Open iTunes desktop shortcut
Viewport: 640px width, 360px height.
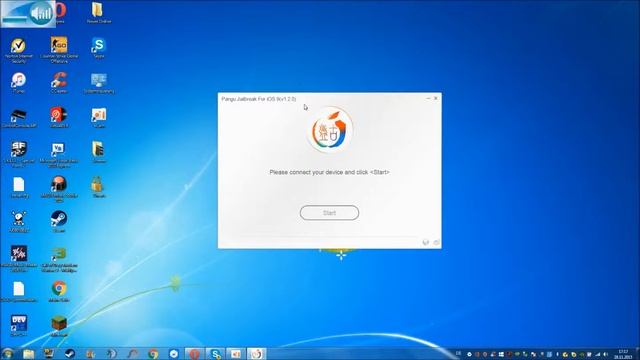coord(18,83)
